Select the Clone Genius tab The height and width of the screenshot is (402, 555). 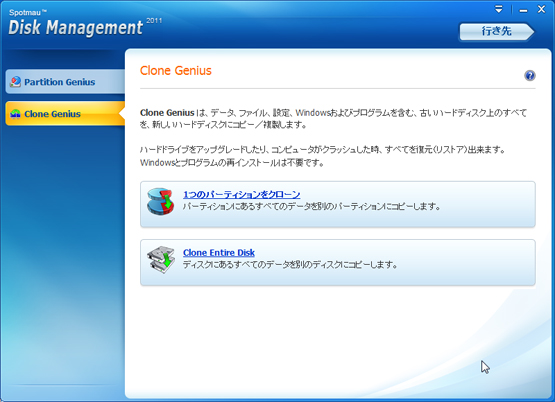(x=65, y=114)
